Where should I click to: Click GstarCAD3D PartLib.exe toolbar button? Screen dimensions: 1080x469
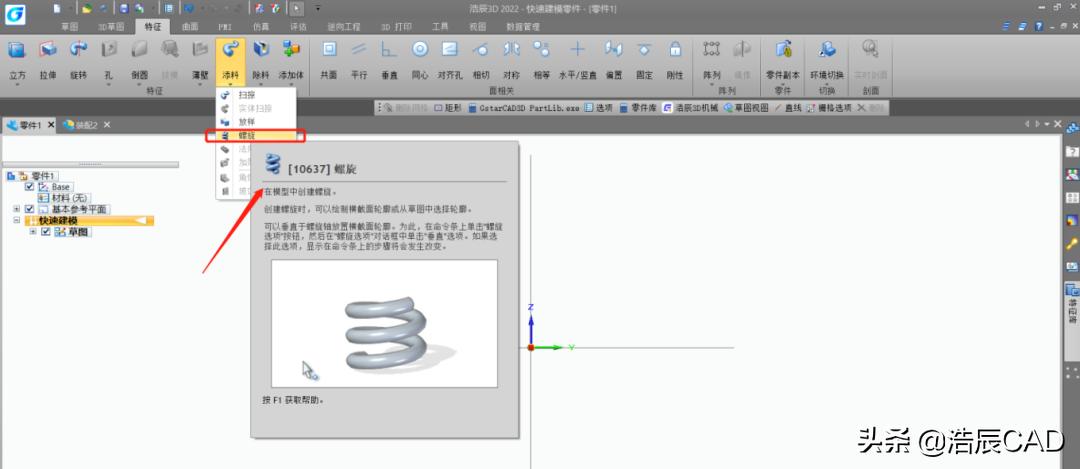[x=523, y=108]
